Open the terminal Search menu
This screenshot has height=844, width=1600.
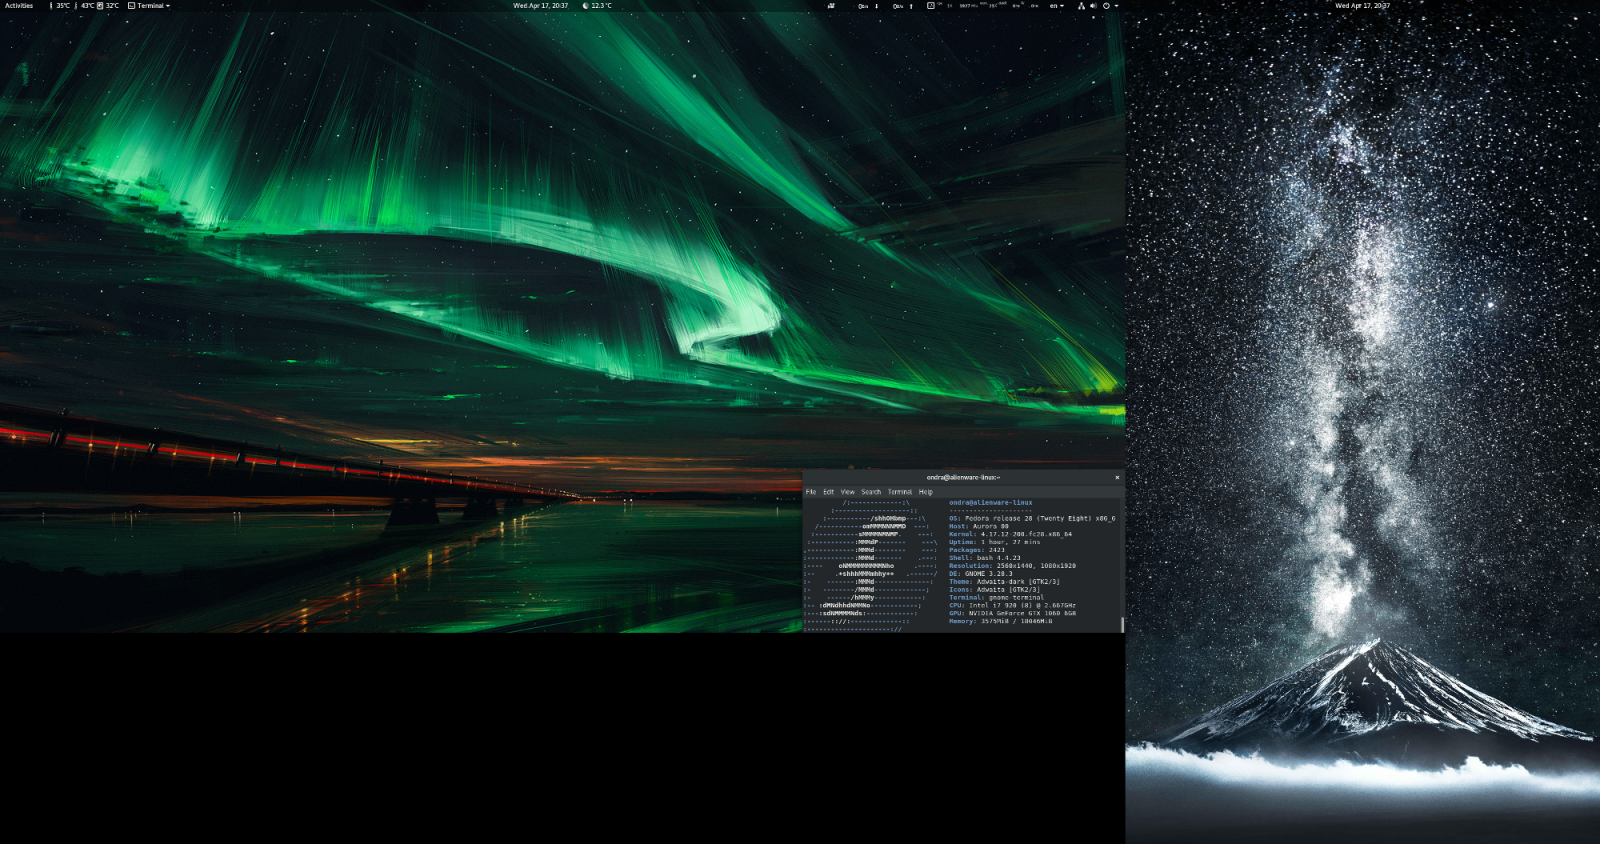pyautogui.click(x=871, y=492)
